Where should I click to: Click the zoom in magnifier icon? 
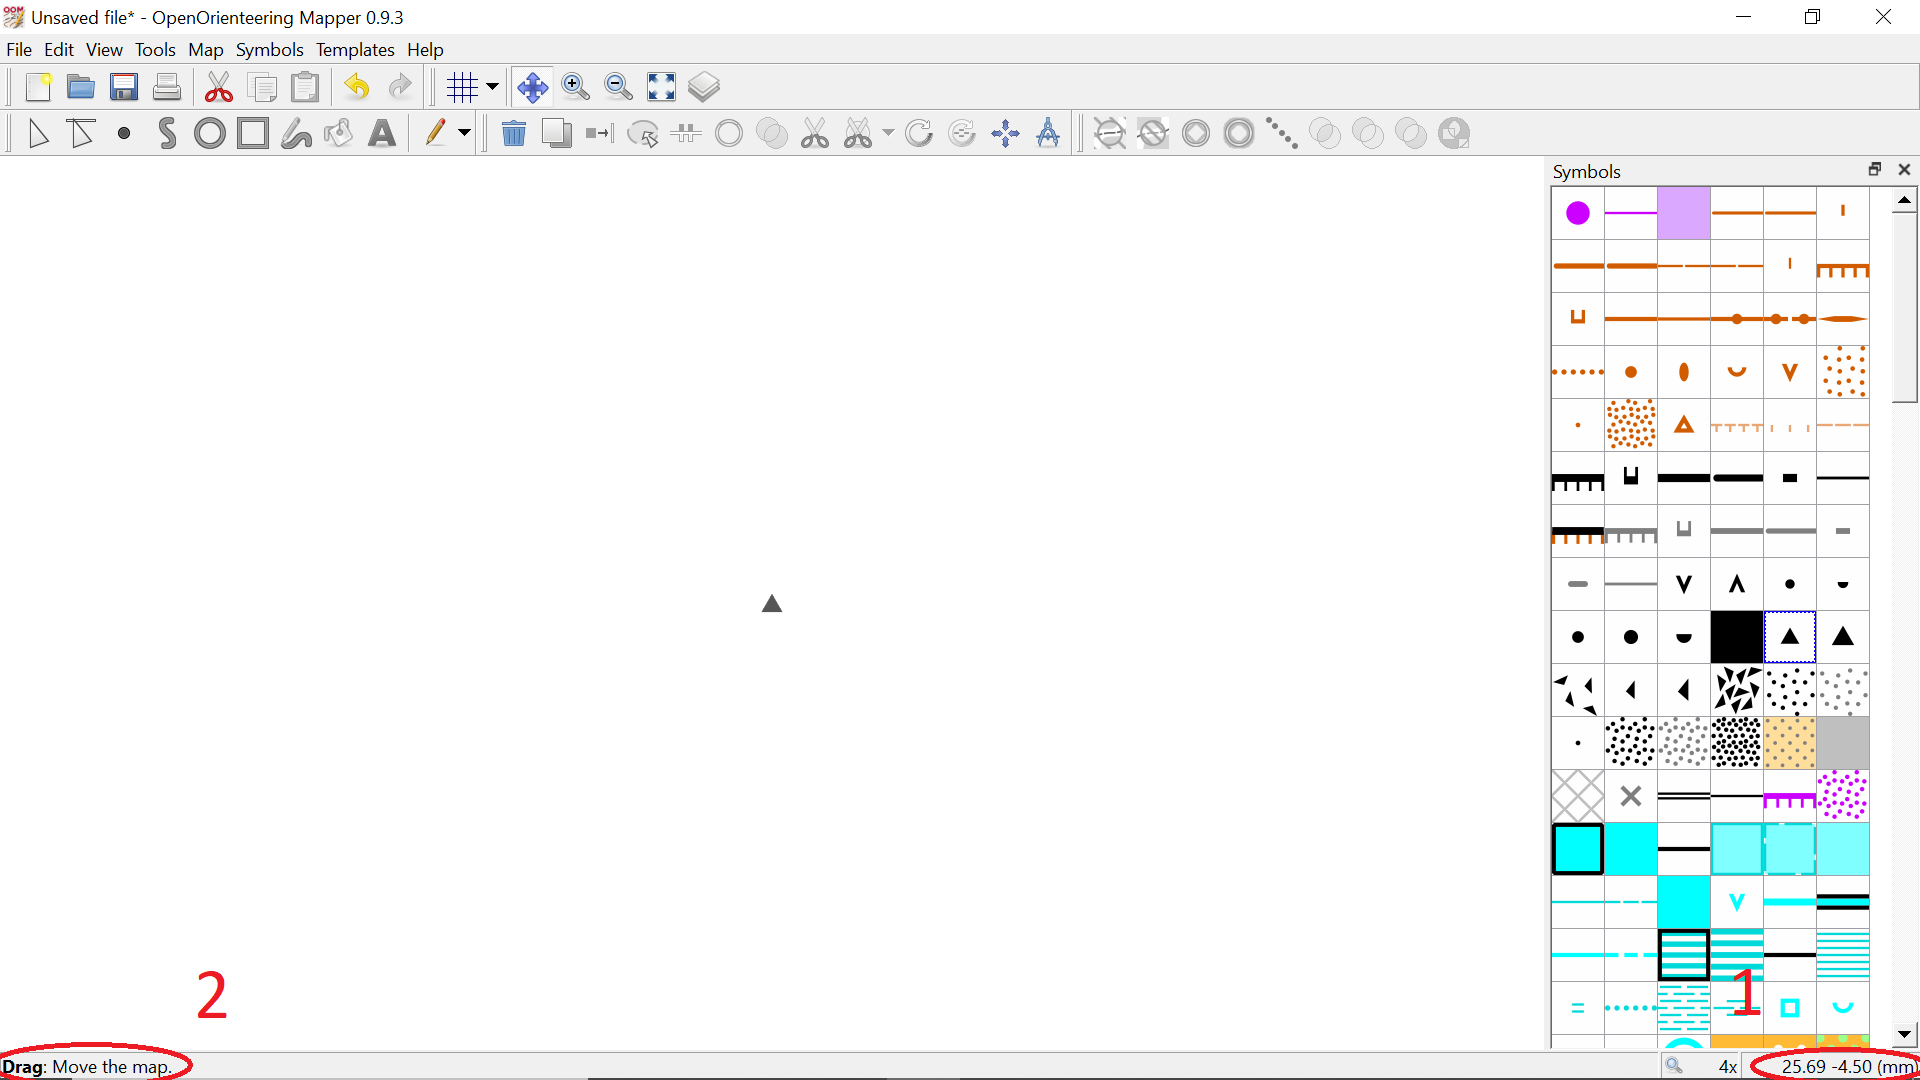(x=575, y=88)
